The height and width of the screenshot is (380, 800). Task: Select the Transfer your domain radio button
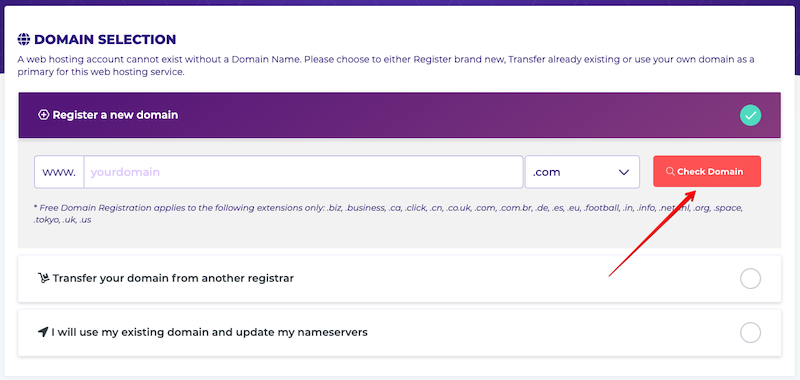coord(750,278)
